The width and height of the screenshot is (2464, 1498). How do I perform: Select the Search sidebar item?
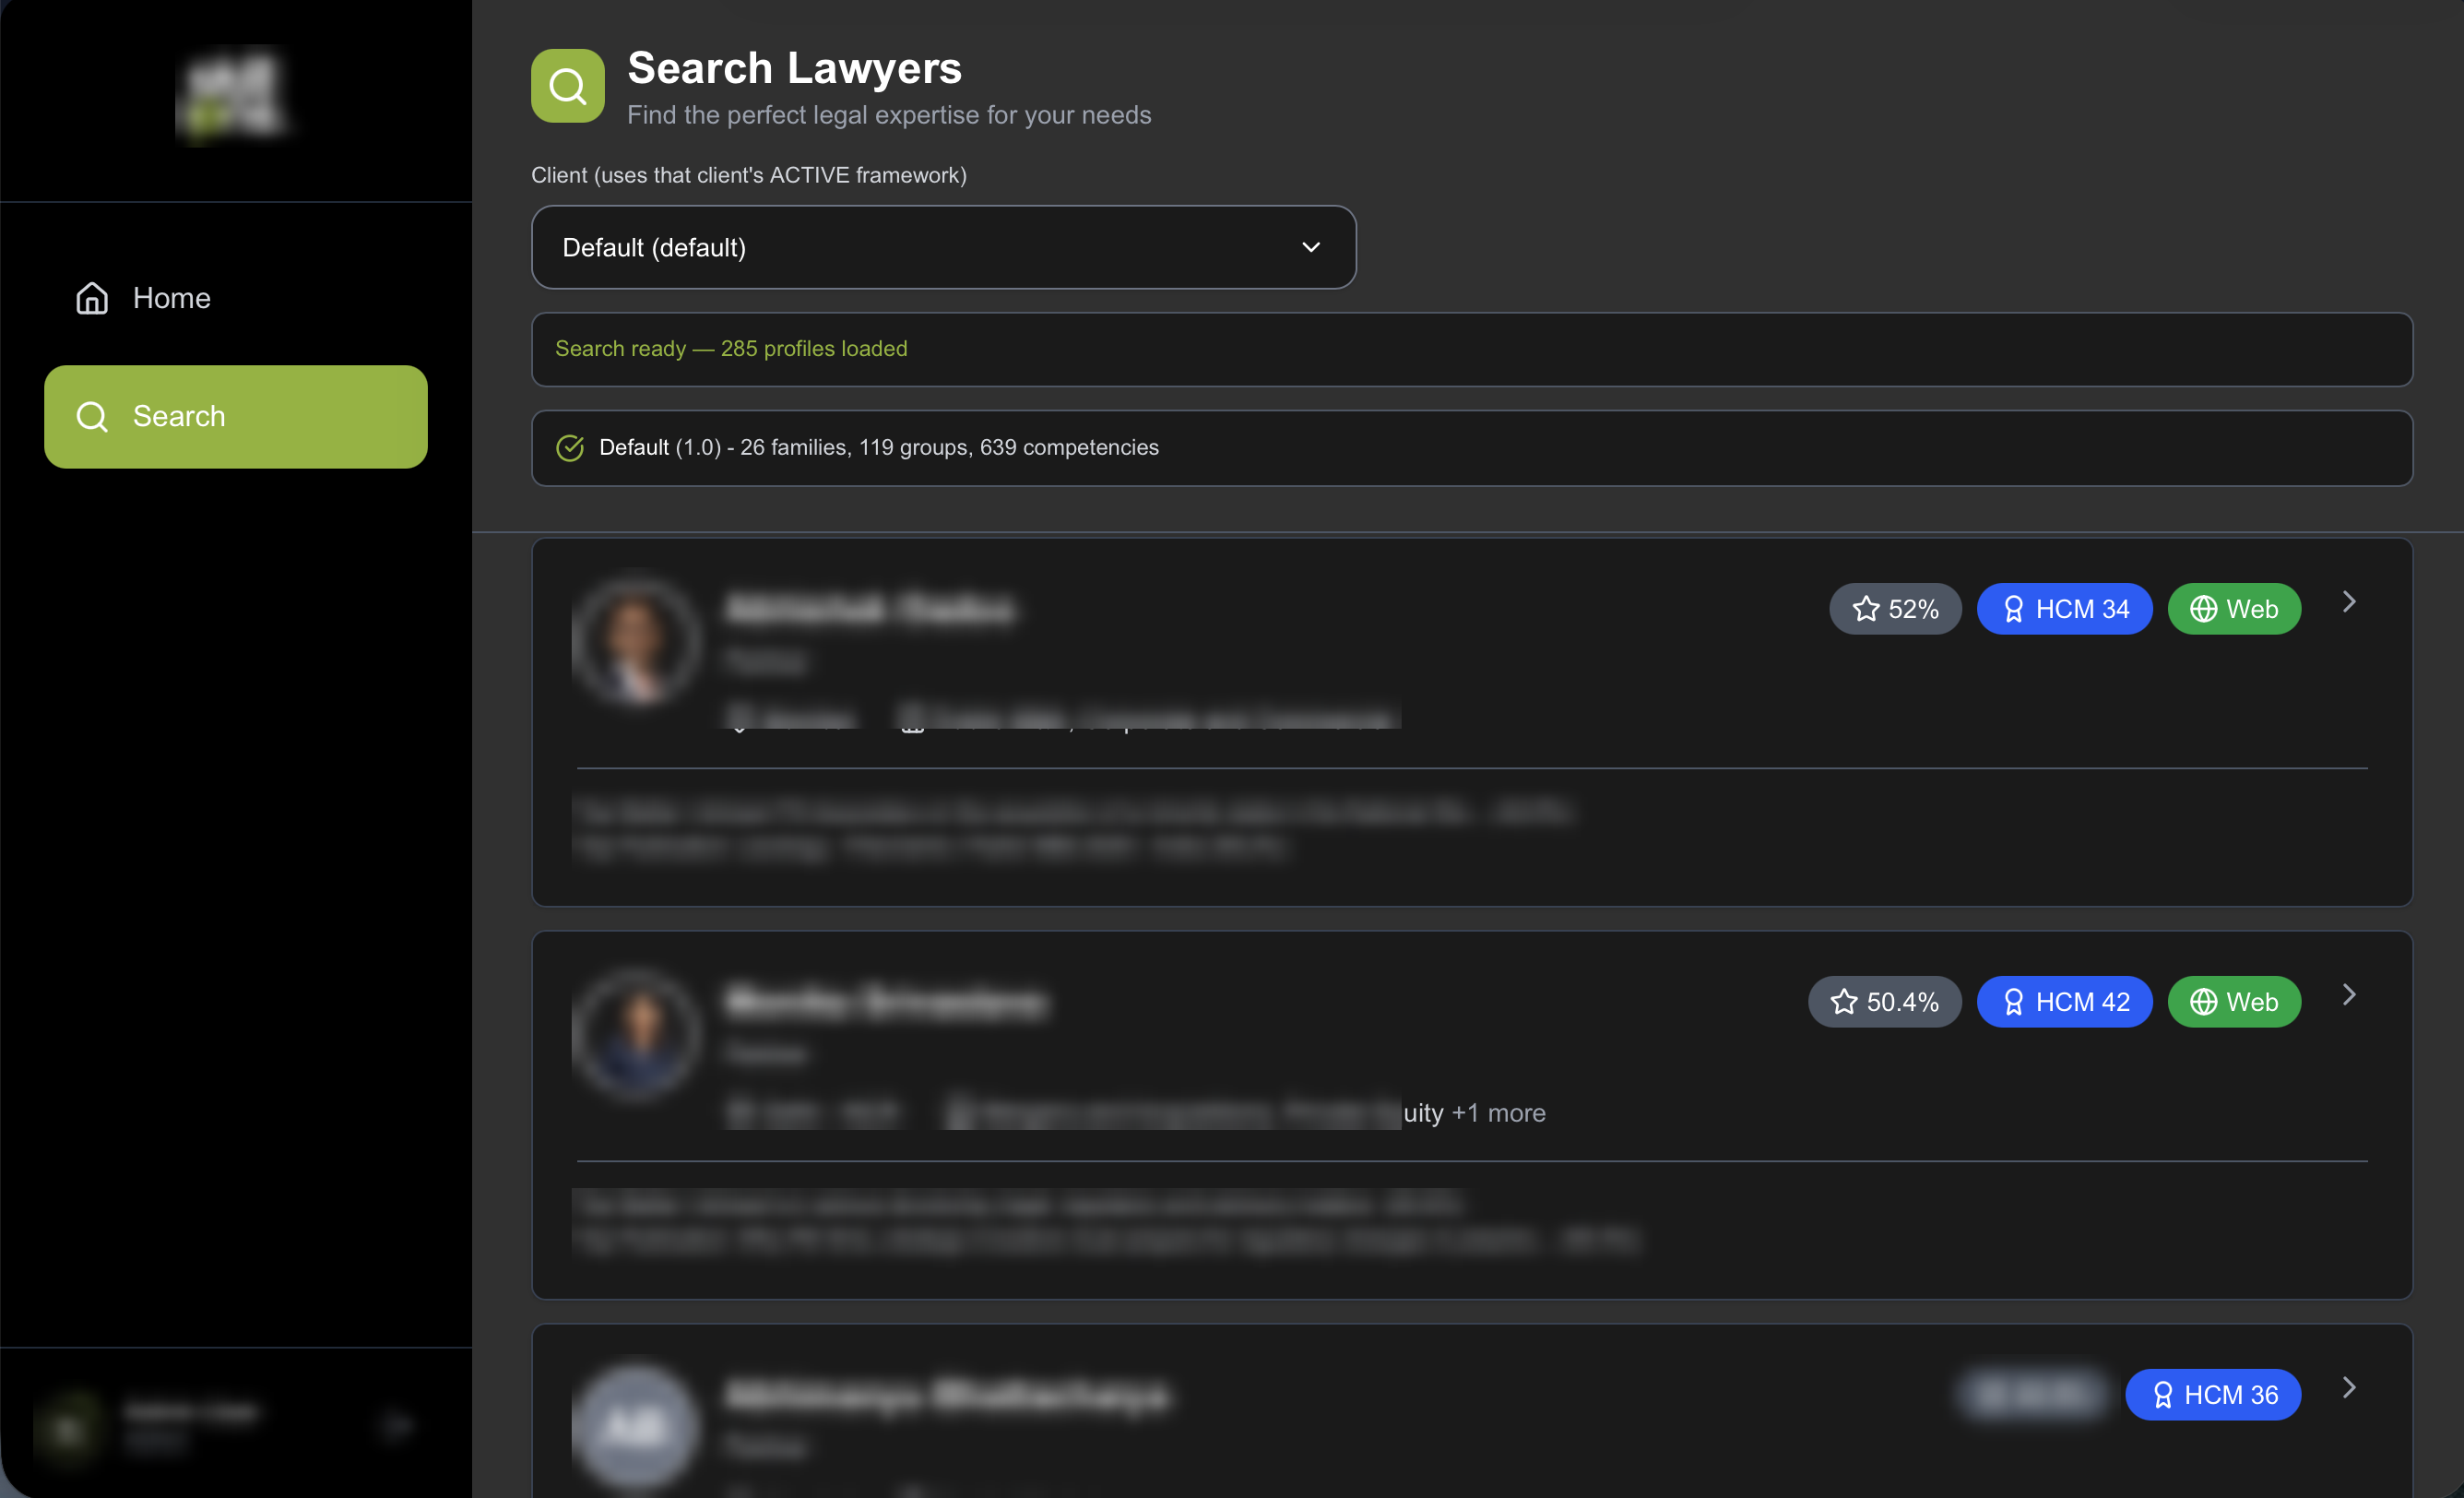[x=236, y=416]
